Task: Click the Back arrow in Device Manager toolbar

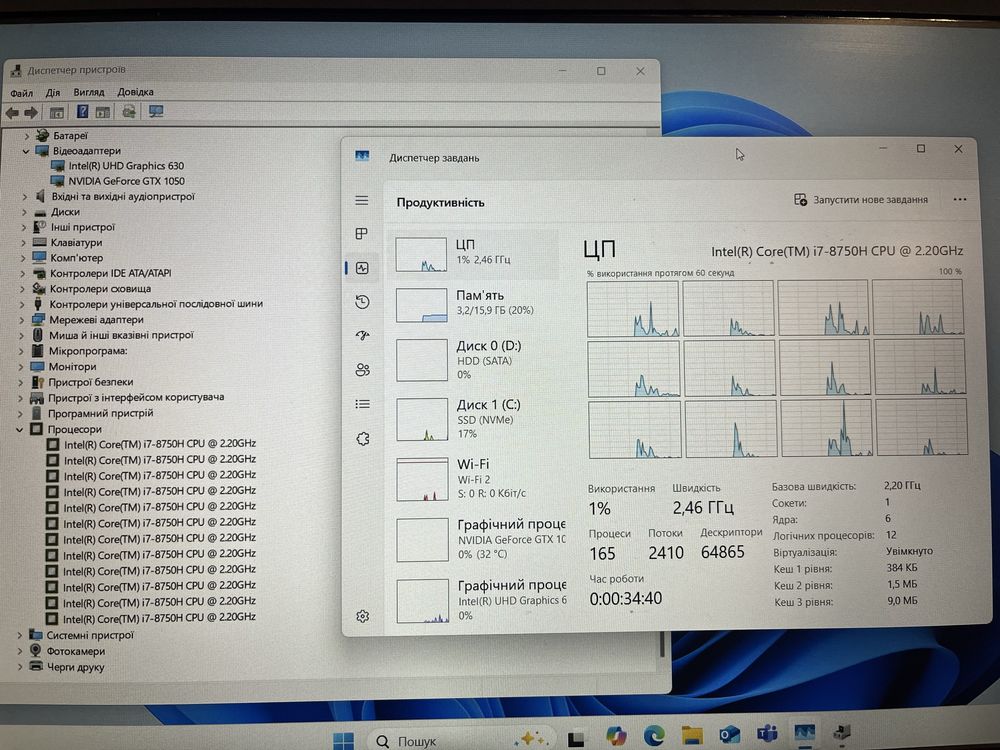Action: pos(11,113)
